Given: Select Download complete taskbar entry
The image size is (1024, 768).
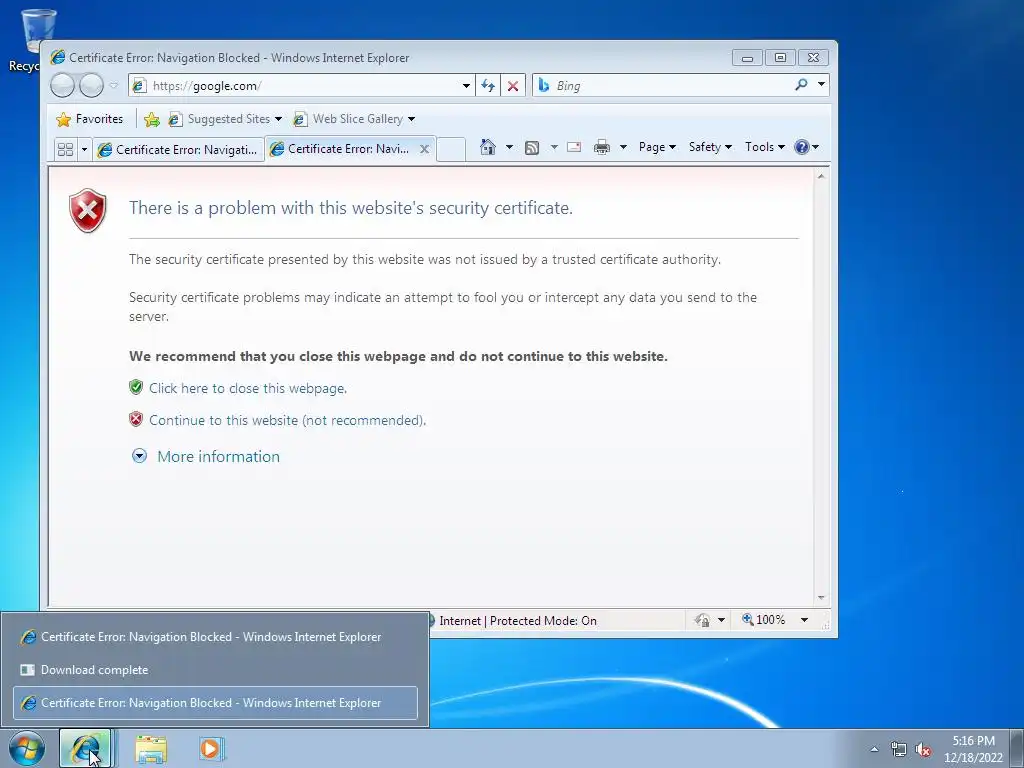Looking at the screenshot, I should [215, 670].
